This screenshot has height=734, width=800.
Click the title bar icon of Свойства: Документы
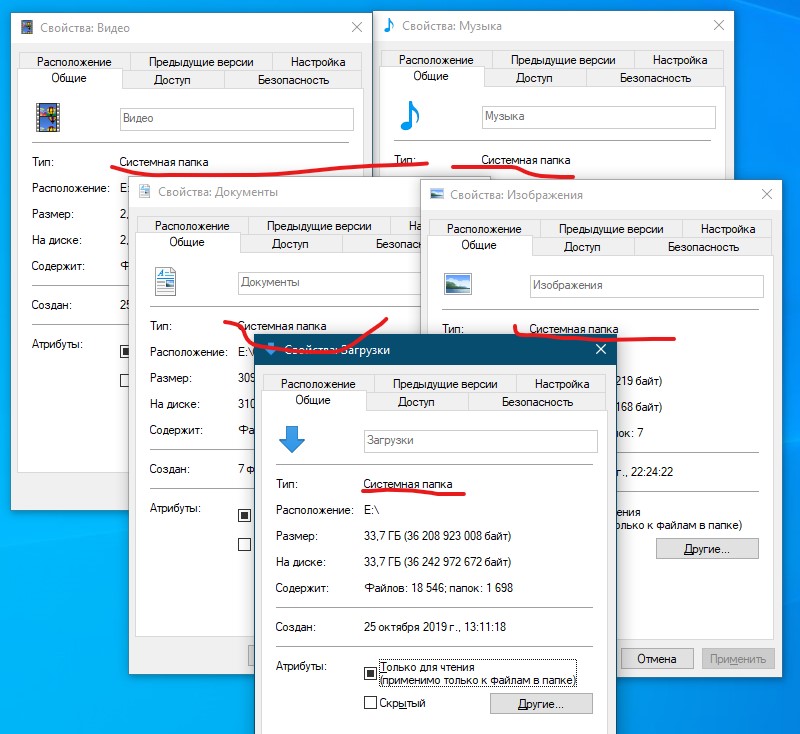click(x=145, y=191)
